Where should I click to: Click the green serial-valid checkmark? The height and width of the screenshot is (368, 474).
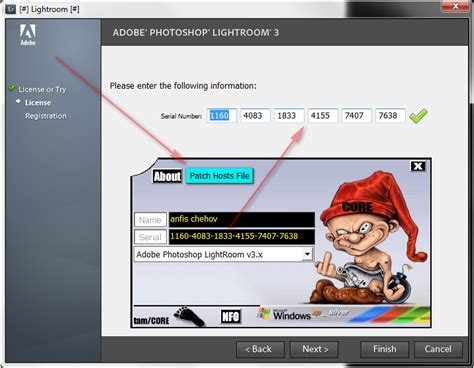(x=418, y=116)
